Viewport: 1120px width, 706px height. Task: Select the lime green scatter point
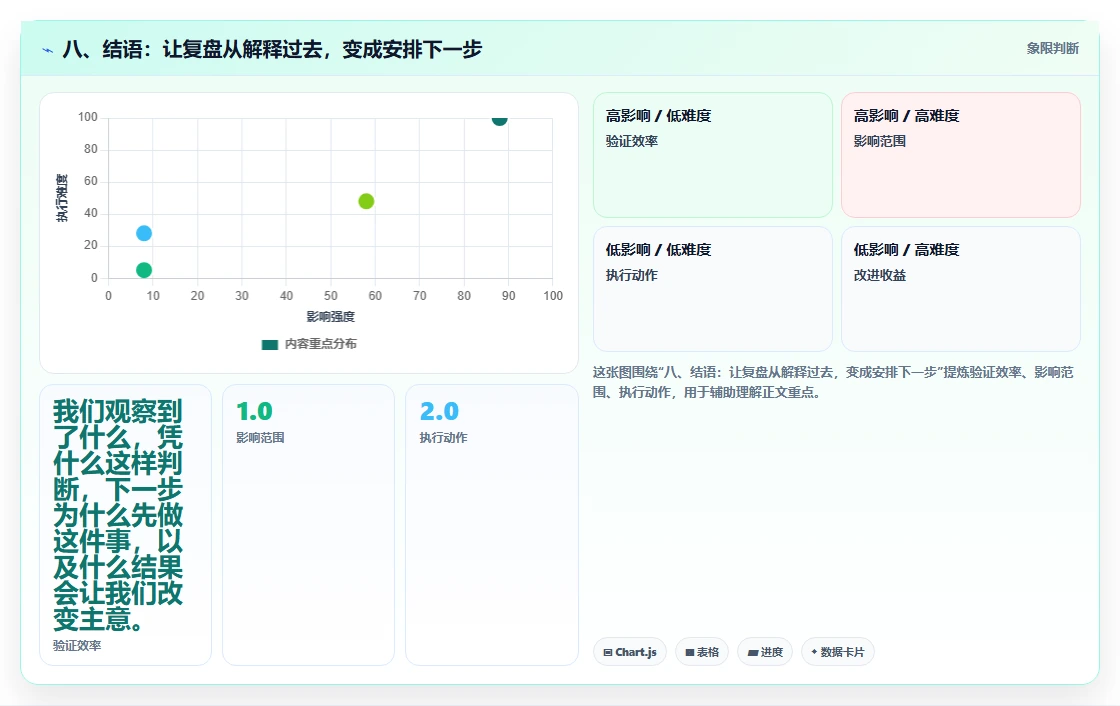coord(366,201)
